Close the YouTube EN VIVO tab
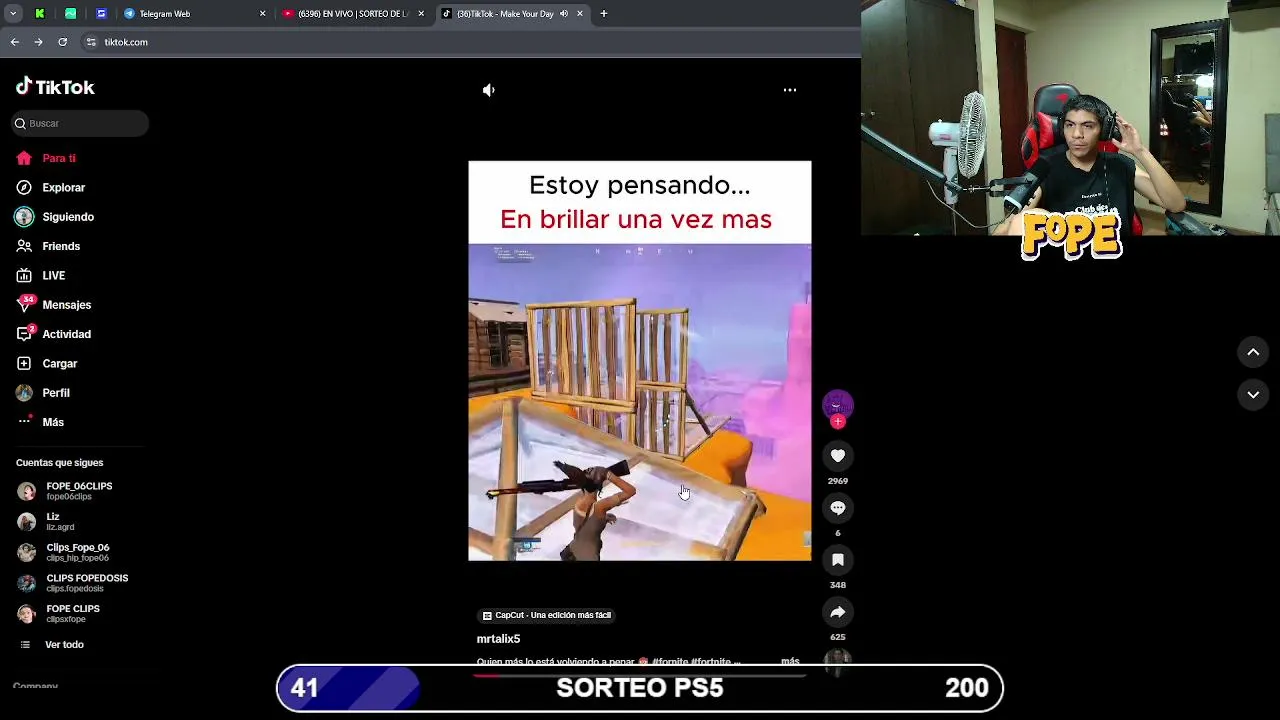1280x720 pixels. pos(421,14)
